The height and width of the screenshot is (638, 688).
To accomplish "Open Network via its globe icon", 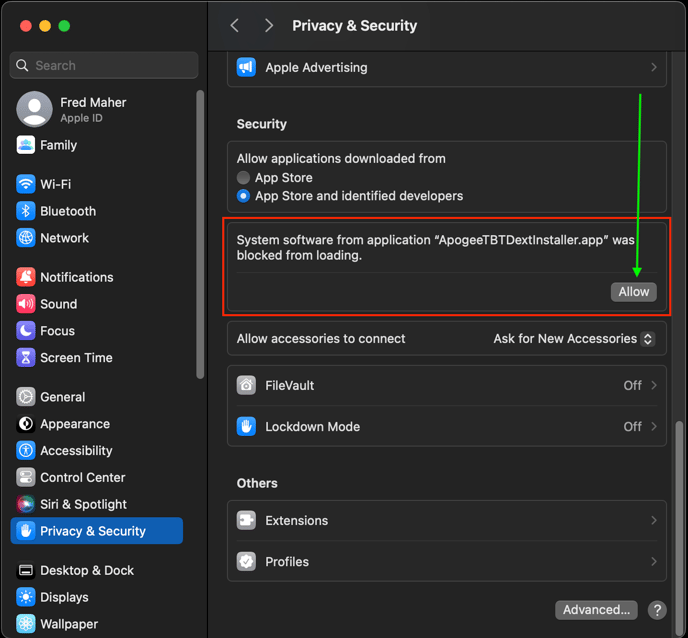I will (25, 238).
